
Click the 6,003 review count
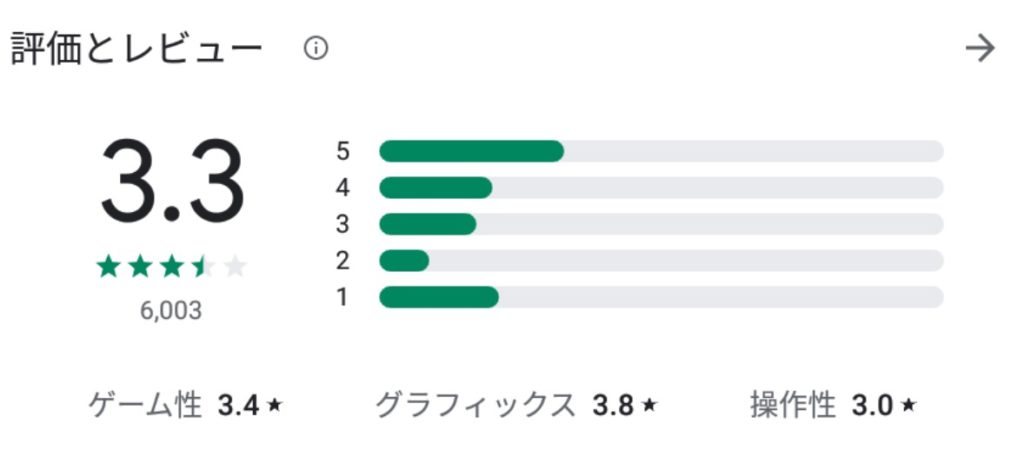171,311
